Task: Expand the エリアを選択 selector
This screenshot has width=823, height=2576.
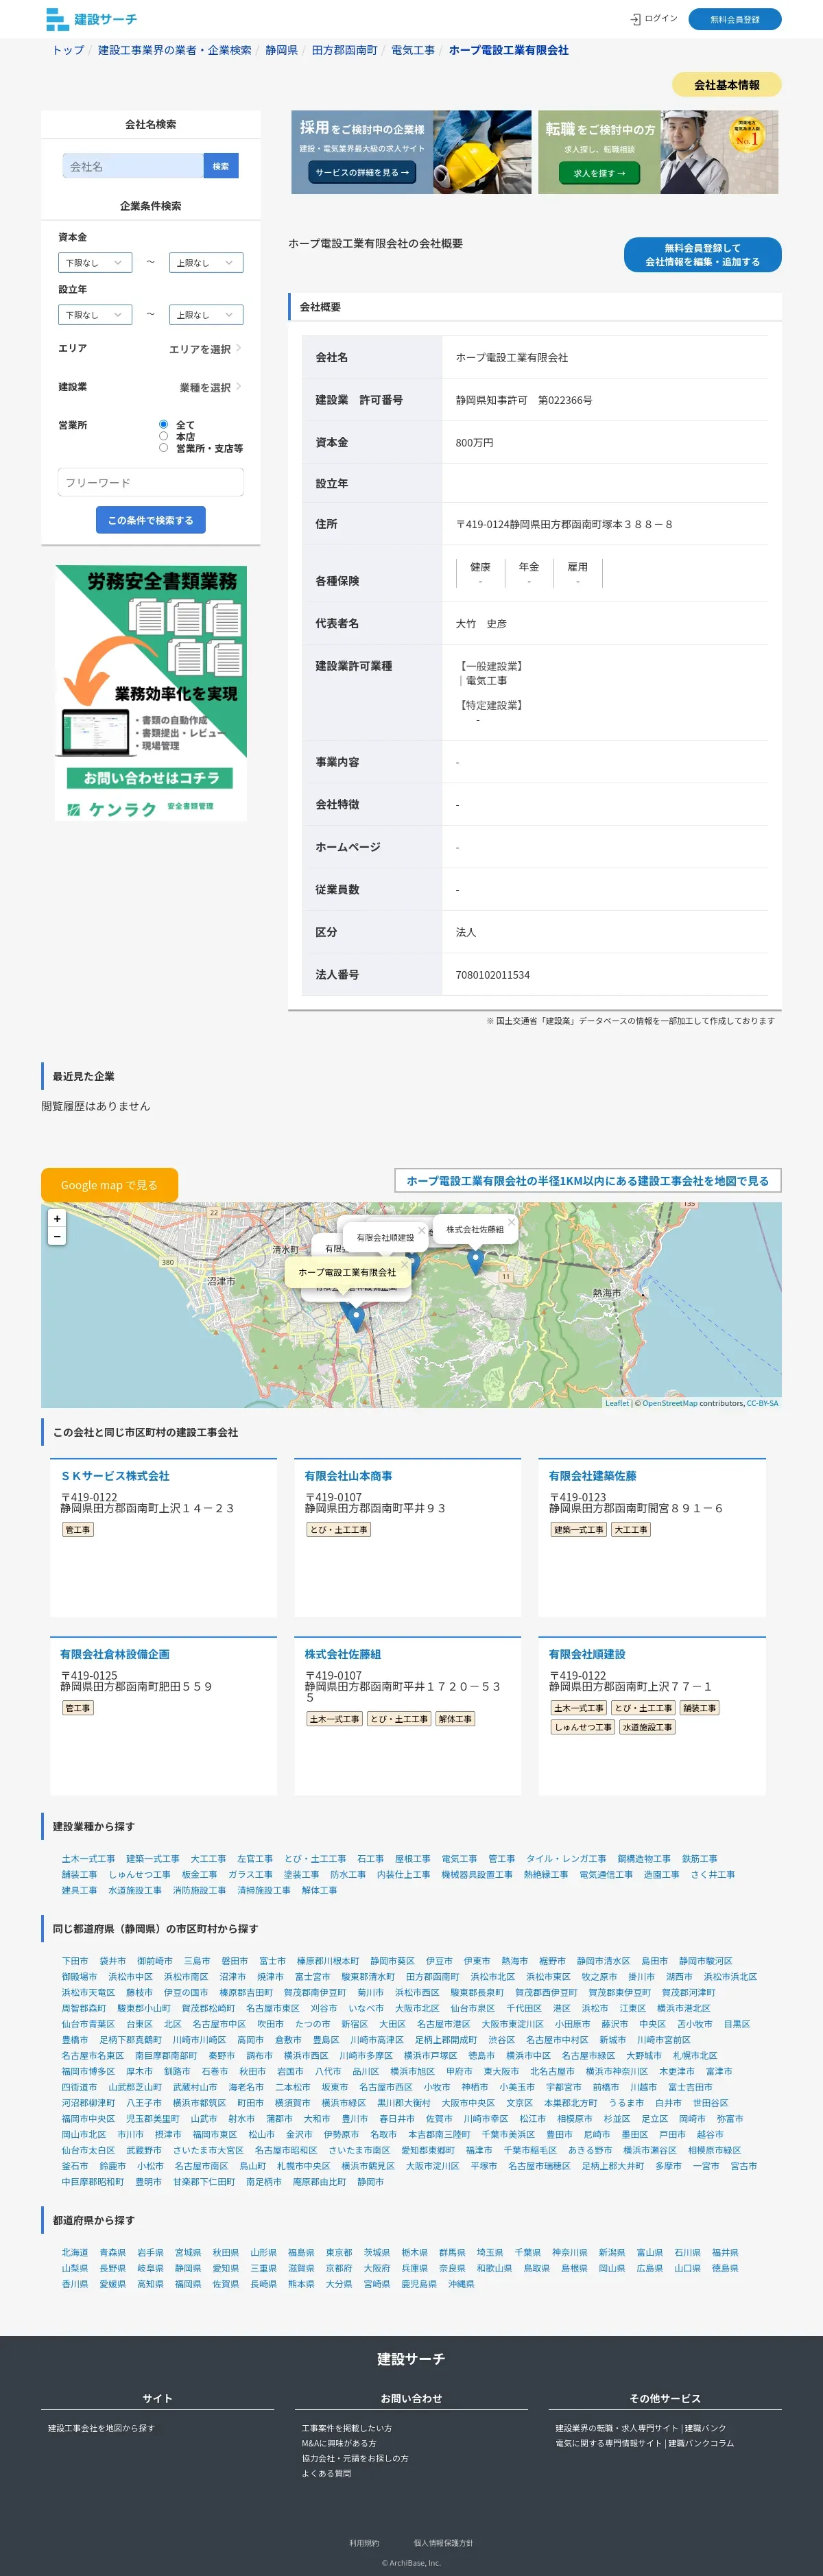Action: coord(205,349)
